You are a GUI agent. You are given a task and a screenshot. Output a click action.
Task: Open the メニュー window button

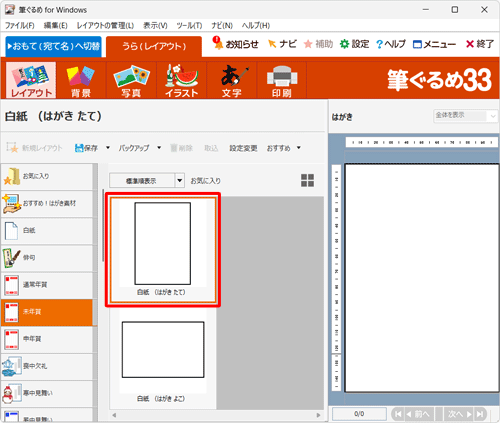coord(434,44)
